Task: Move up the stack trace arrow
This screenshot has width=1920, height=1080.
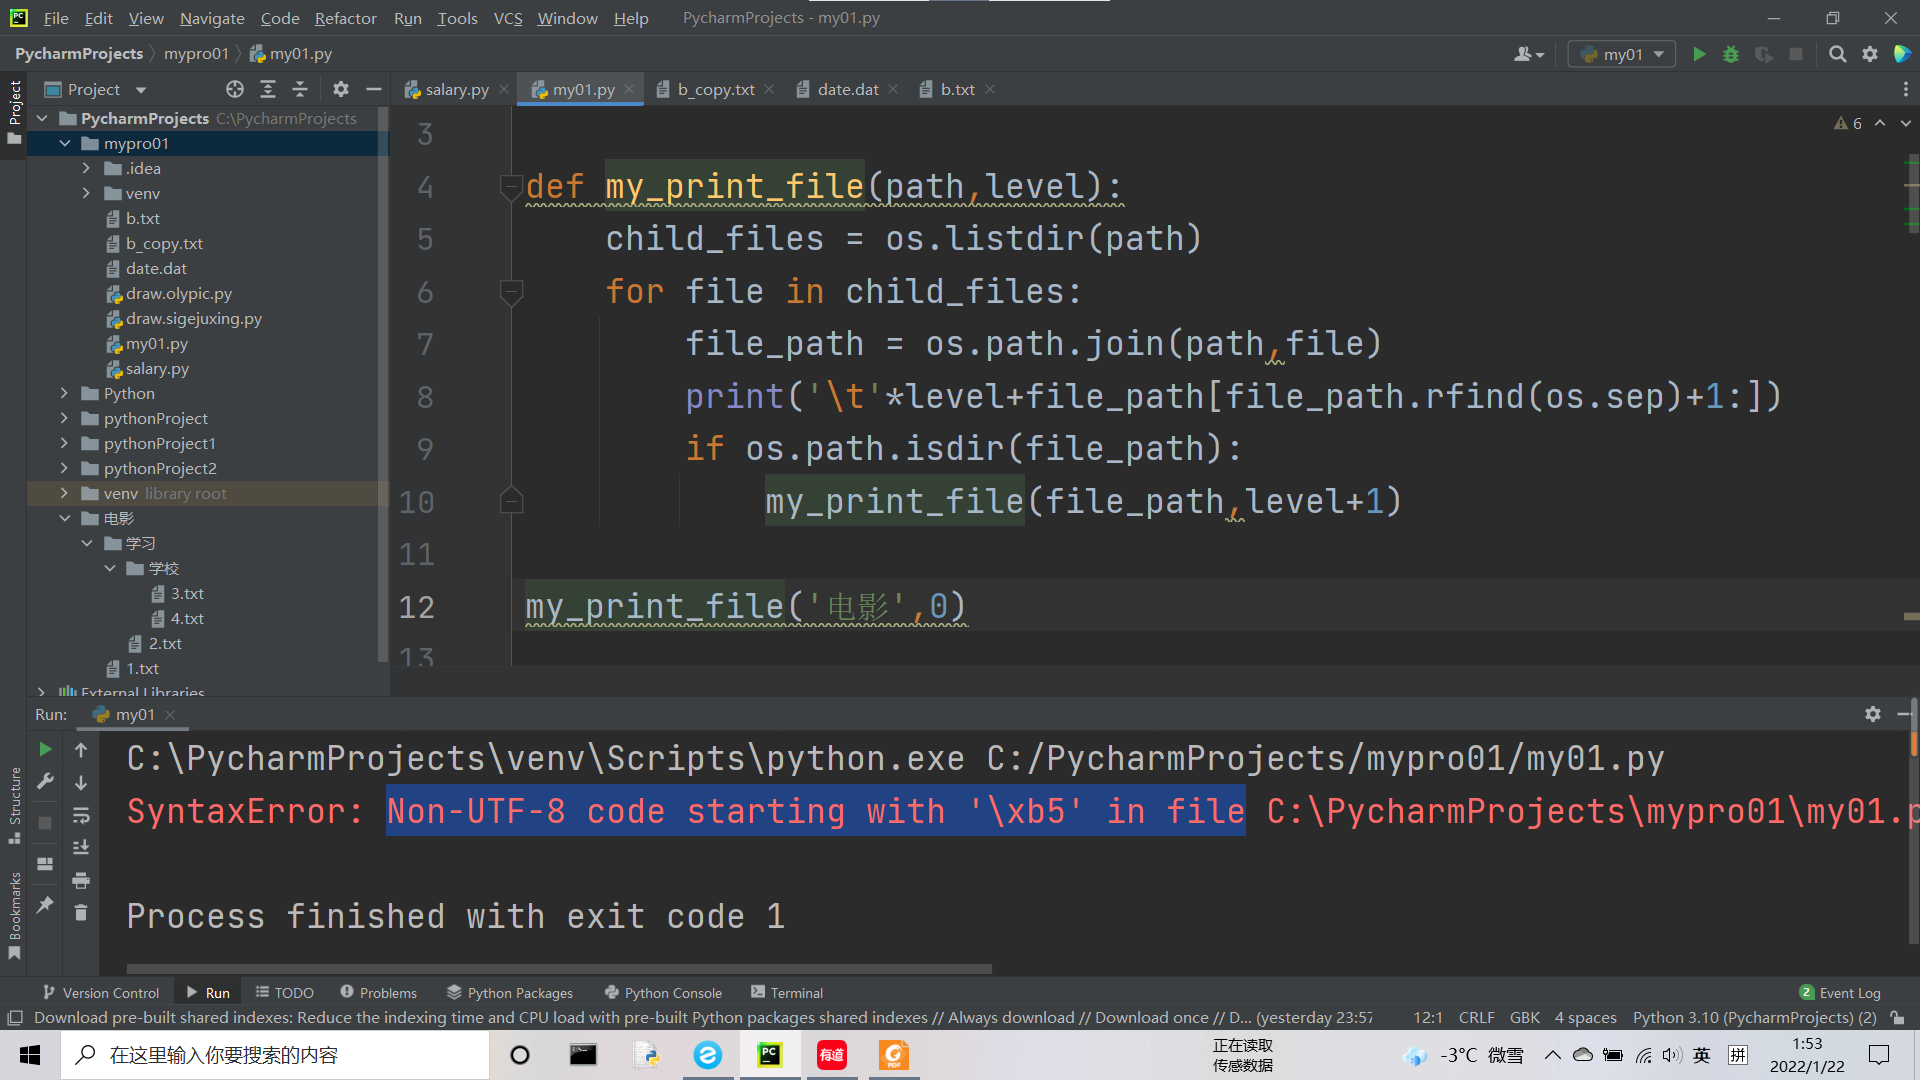Action: 81,749
